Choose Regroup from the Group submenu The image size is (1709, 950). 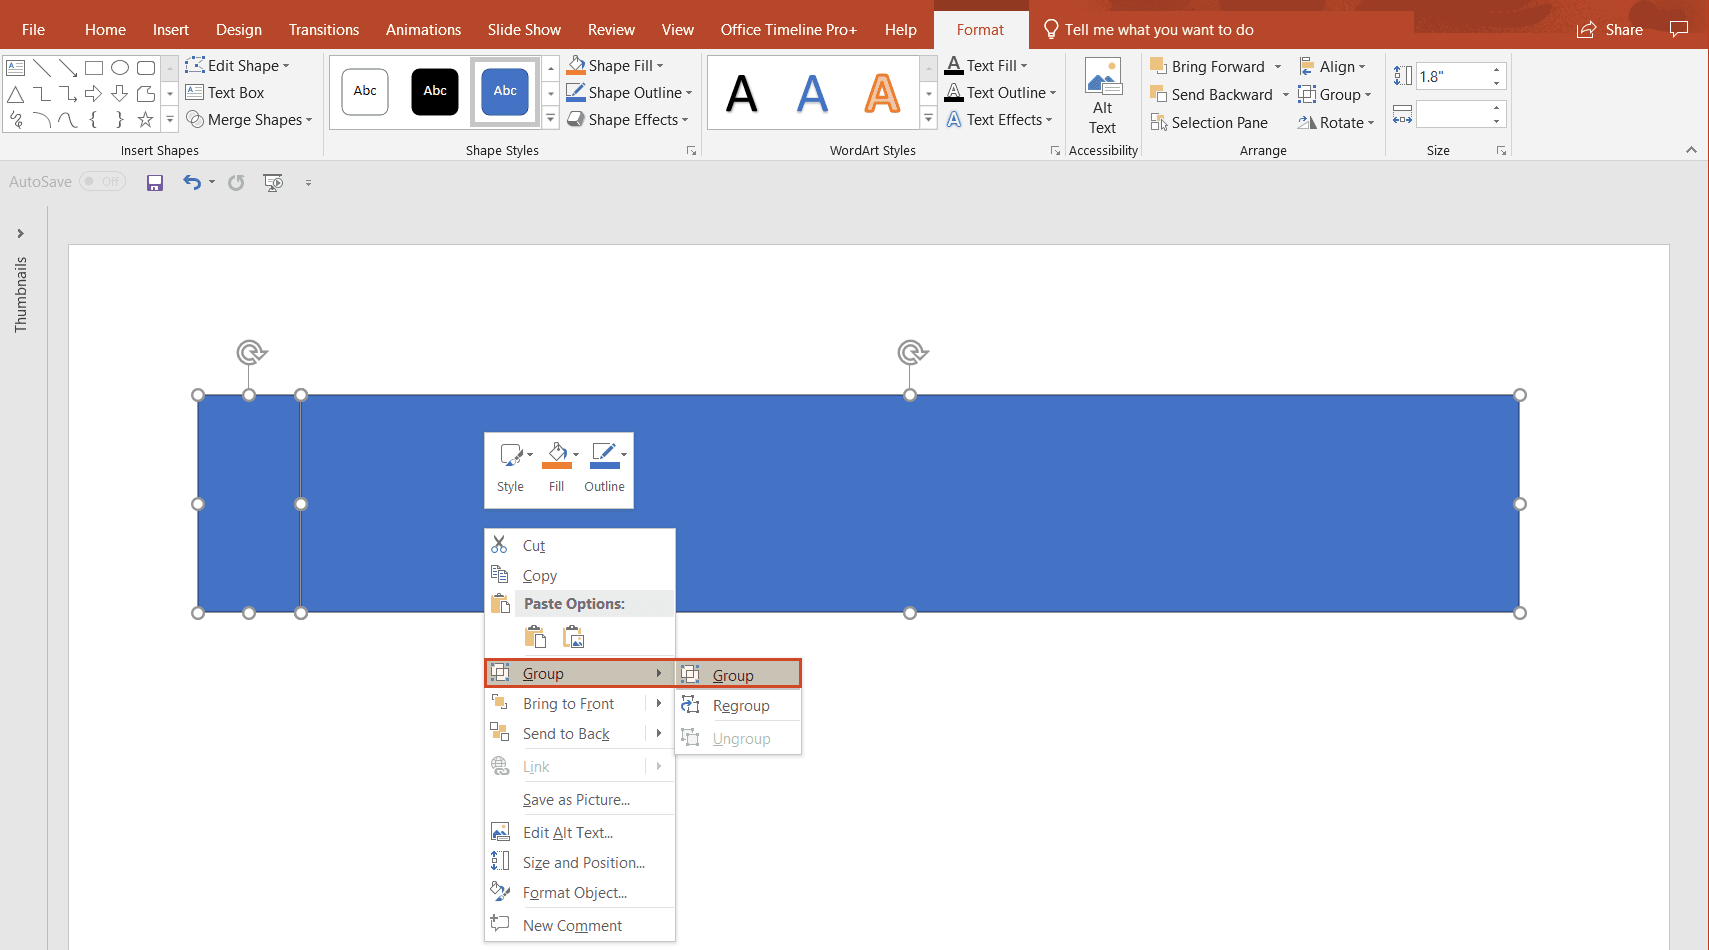click(739, 705)
